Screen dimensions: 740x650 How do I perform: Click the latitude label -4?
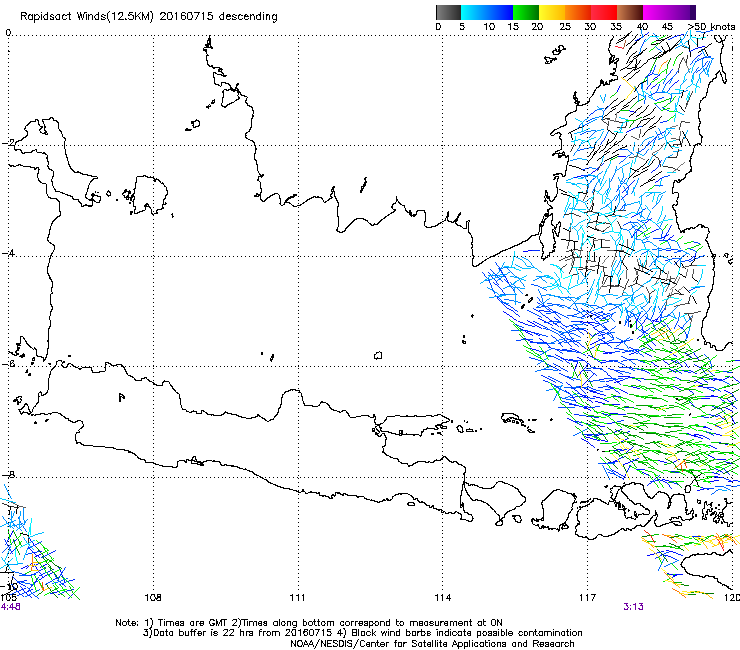click(x=9, y=253)
